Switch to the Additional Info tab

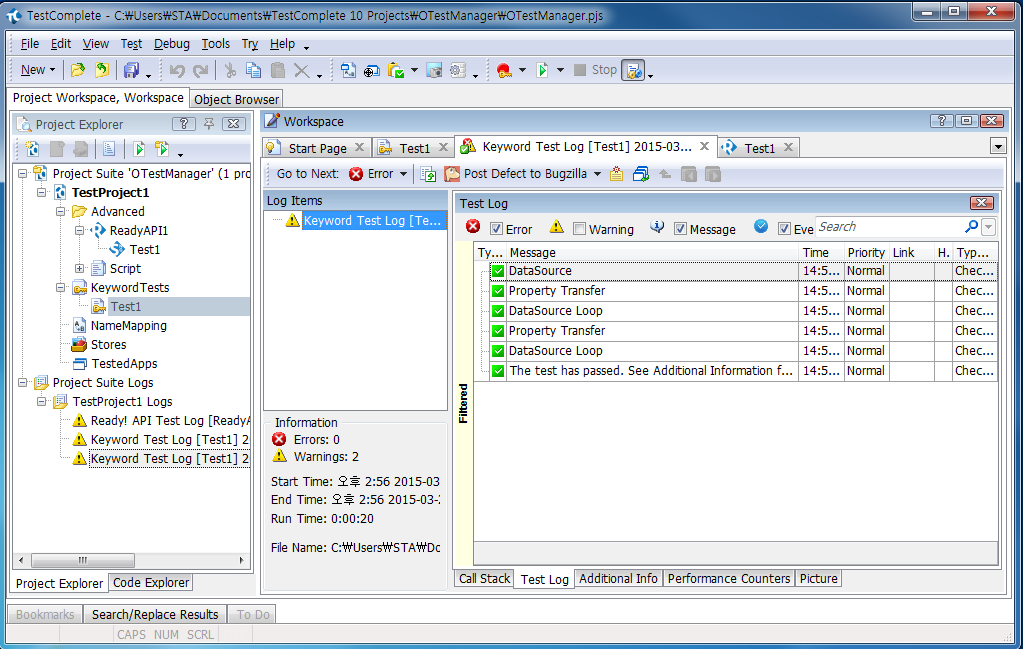pyautogui.click(x=618, y=578)
